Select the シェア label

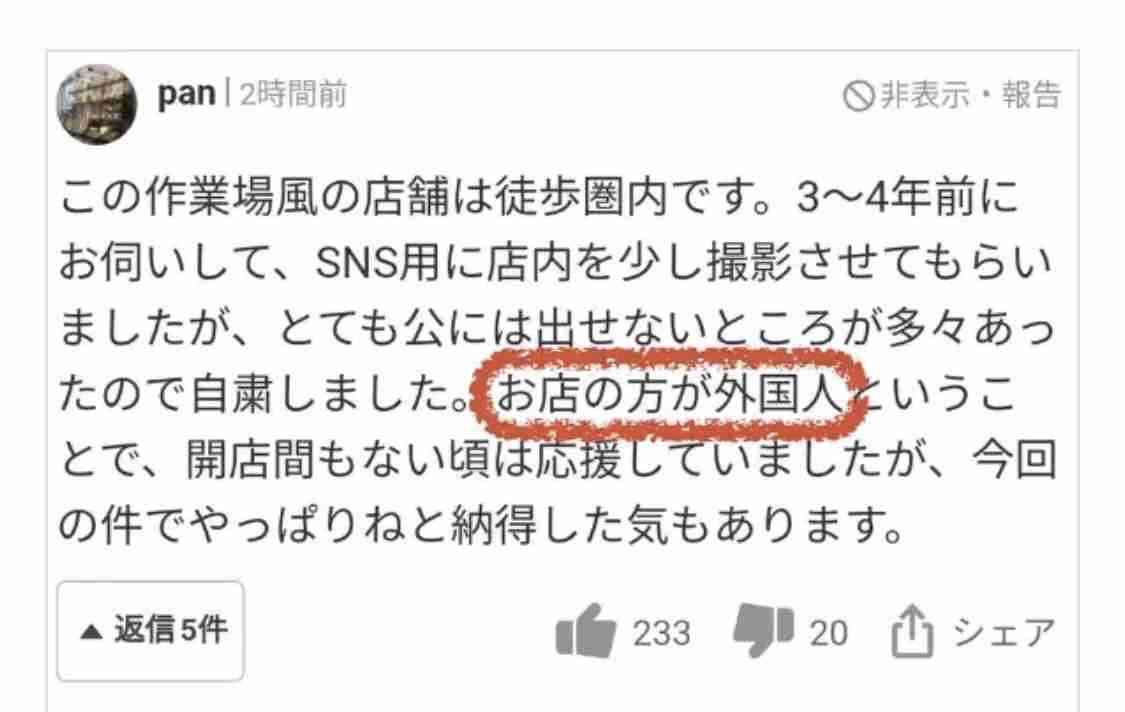(x=1004, y=632)
